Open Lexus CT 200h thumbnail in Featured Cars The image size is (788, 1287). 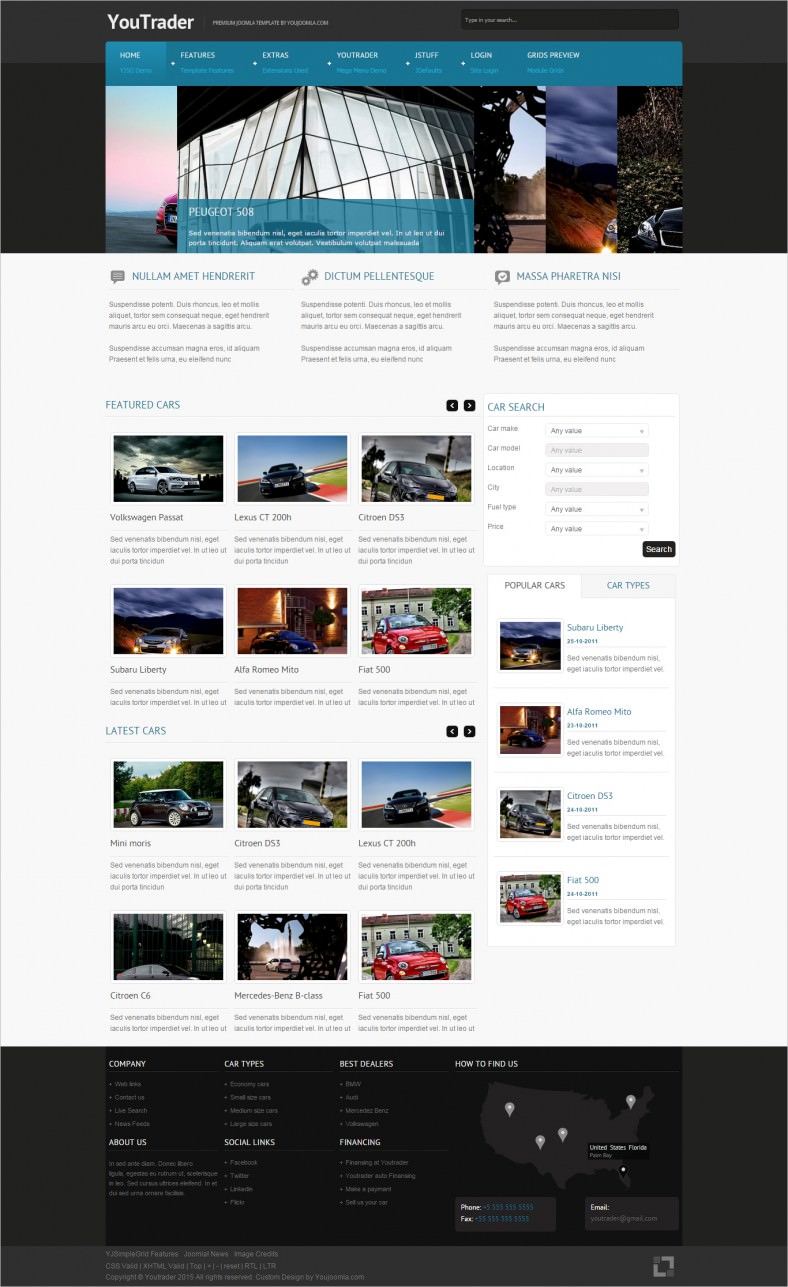[292, 468]
